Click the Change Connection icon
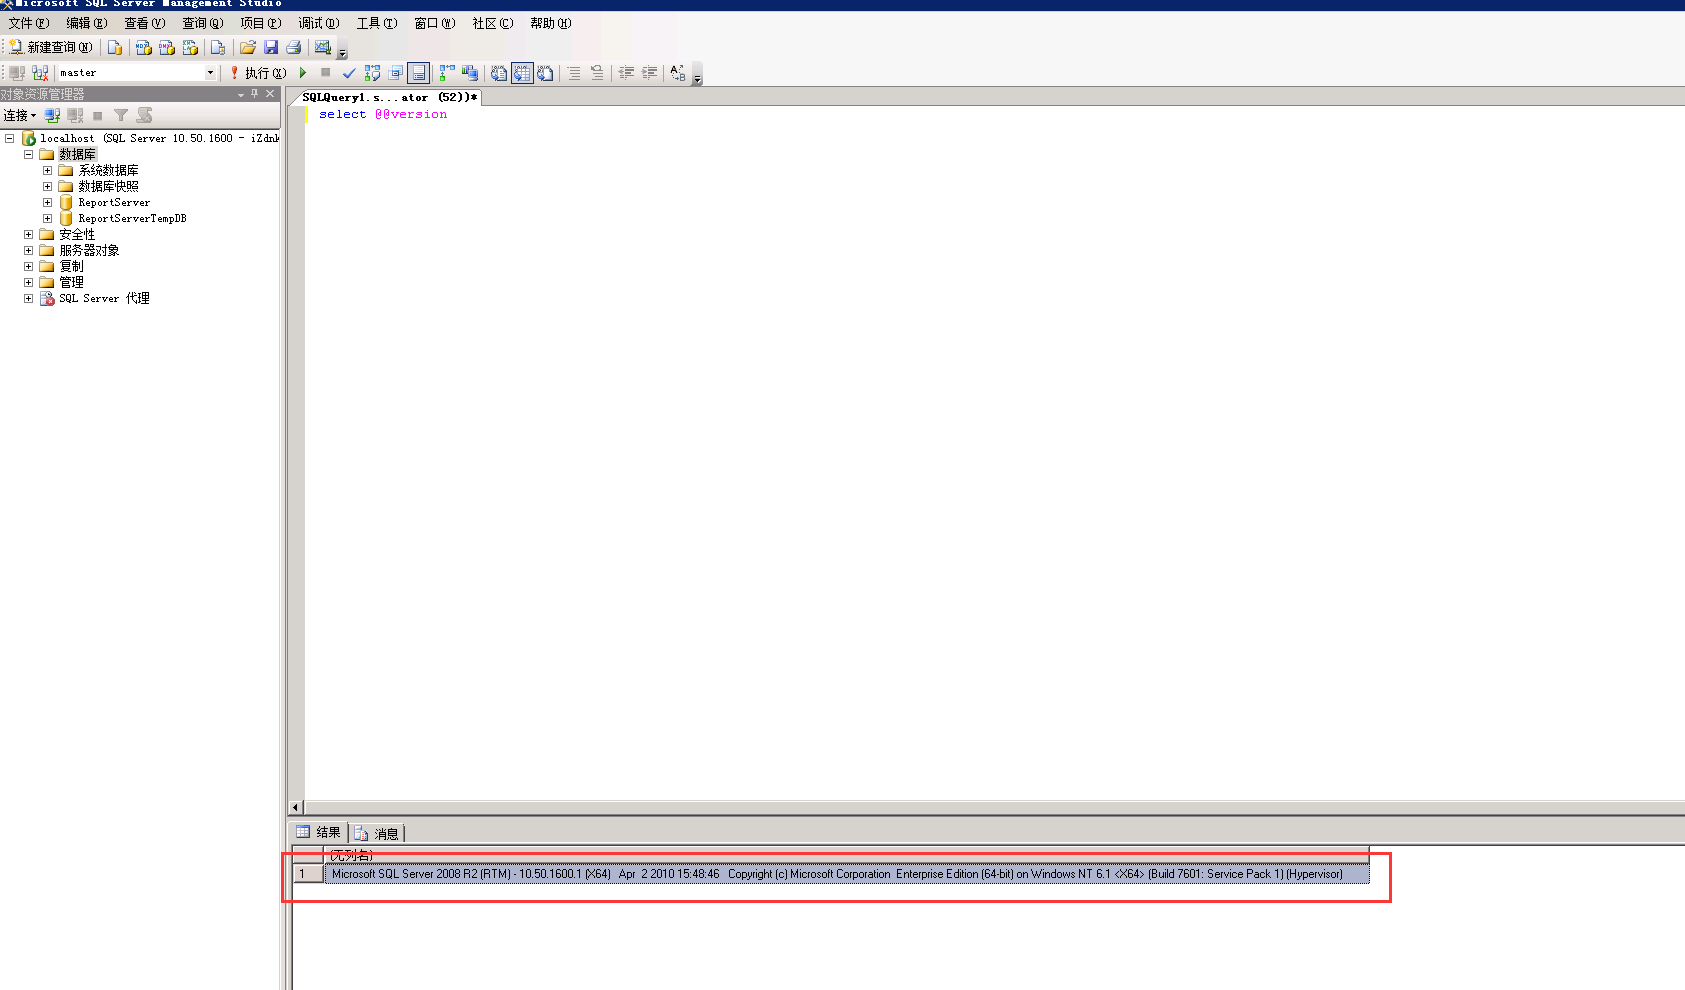The height and width of the screenshot is (990, 1685). point(40,73)
